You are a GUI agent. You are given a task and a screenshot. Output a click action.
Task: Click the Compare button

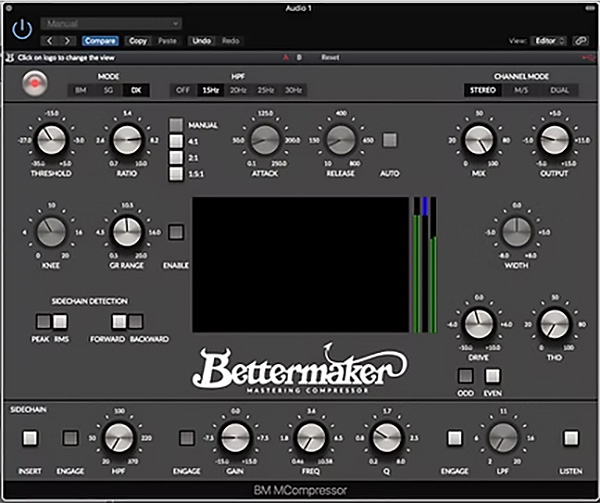[100, 41]
